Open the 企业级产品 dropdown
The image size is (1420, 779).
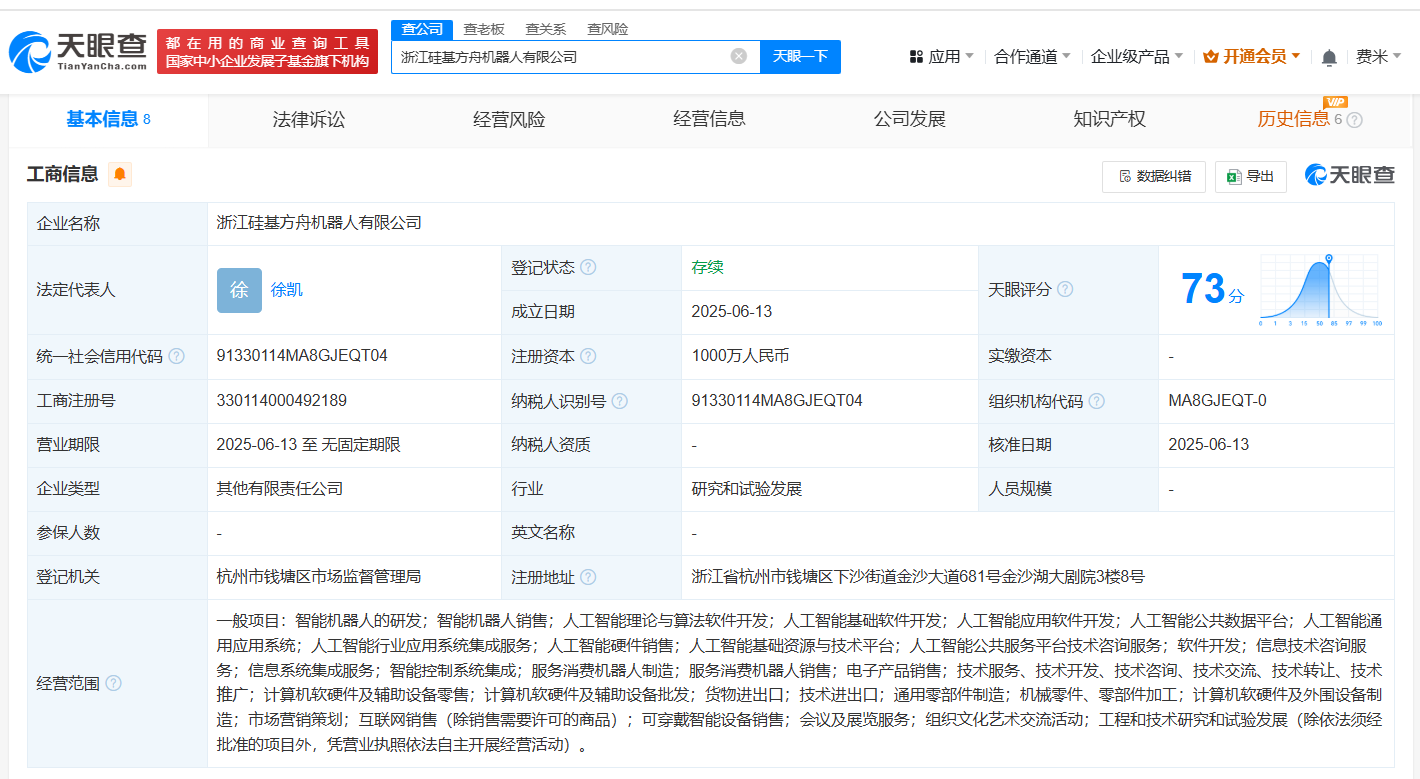[x=1137, y=57]
